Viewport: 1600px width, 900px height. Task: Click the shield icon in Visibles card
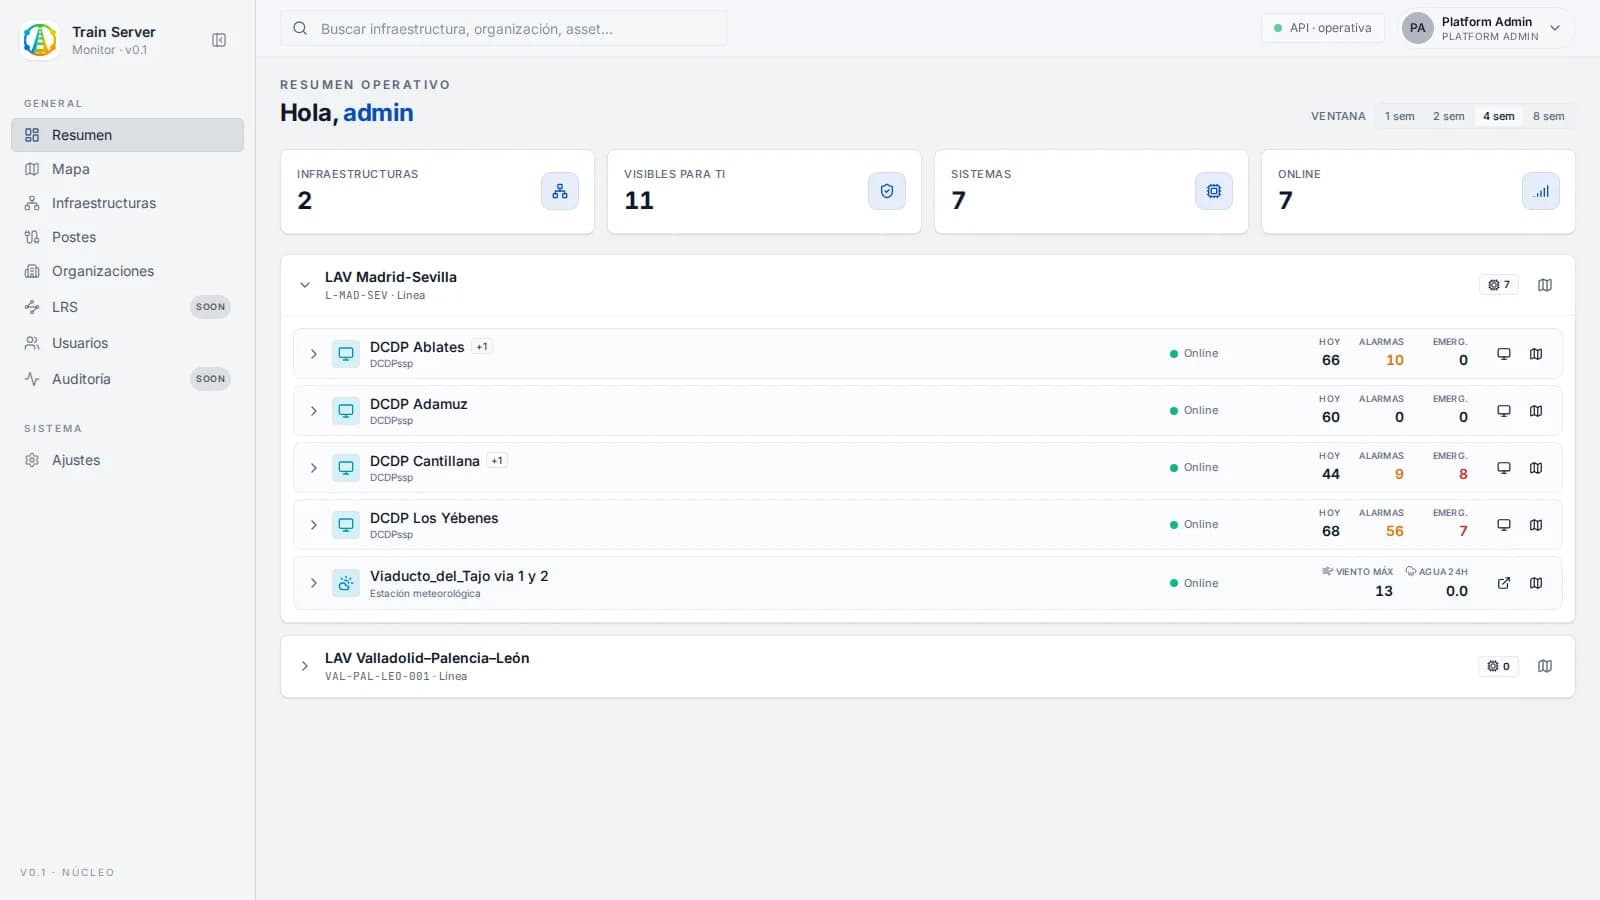tap(887, 191)
